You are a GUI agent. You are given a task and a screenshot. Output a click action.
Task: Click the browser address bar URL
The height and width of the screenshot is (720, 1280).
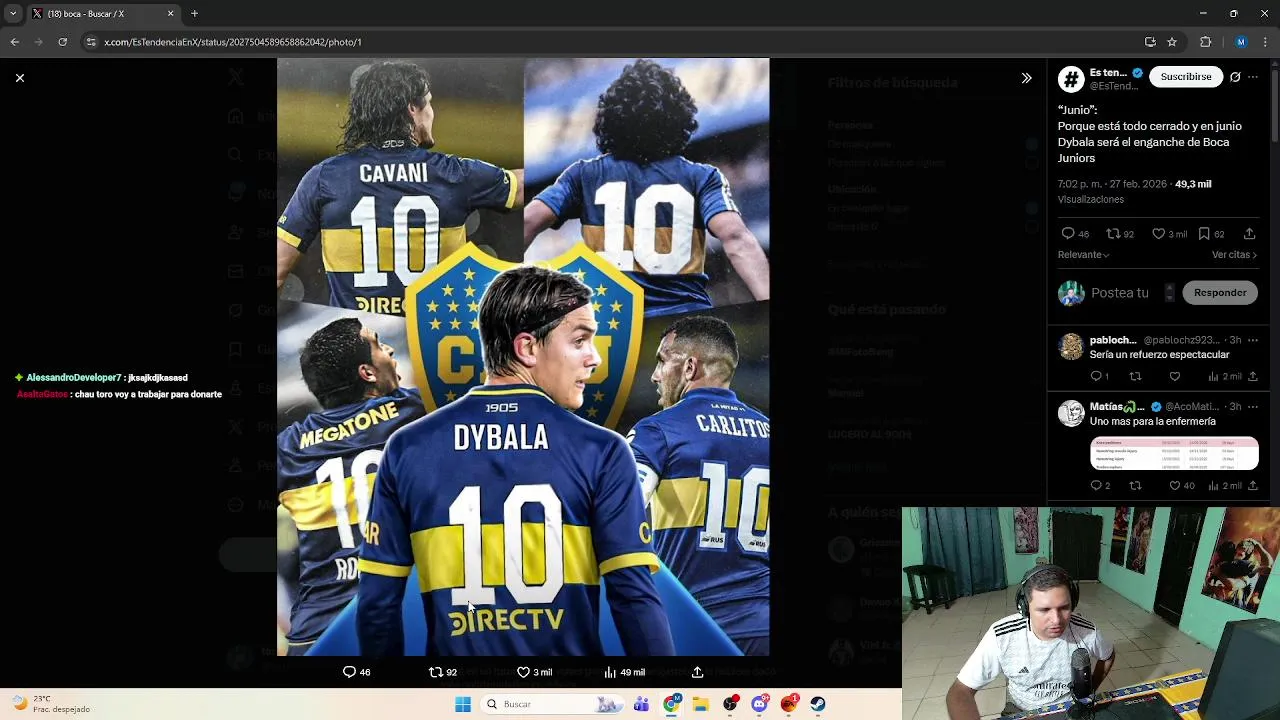point(233,42)
